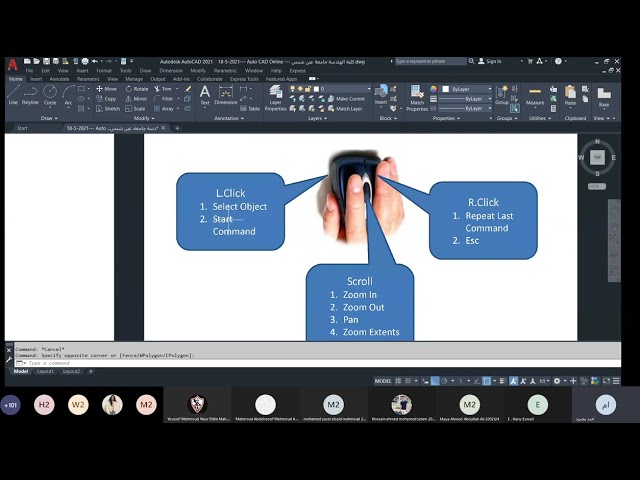Image resolution: width=640 pixels, height=480 pixels.
Task: Select the Circle tool
Action: (x=50, y=95)
